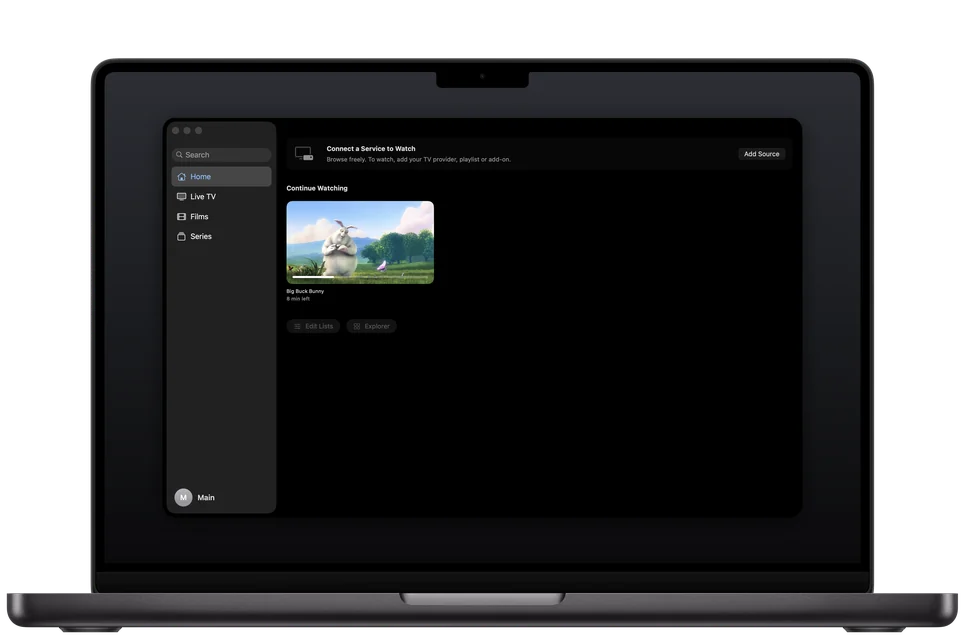The image size is (965, 635).
Task: Click the Big Buck Bunny progress bar
Action: coord(360,278)
